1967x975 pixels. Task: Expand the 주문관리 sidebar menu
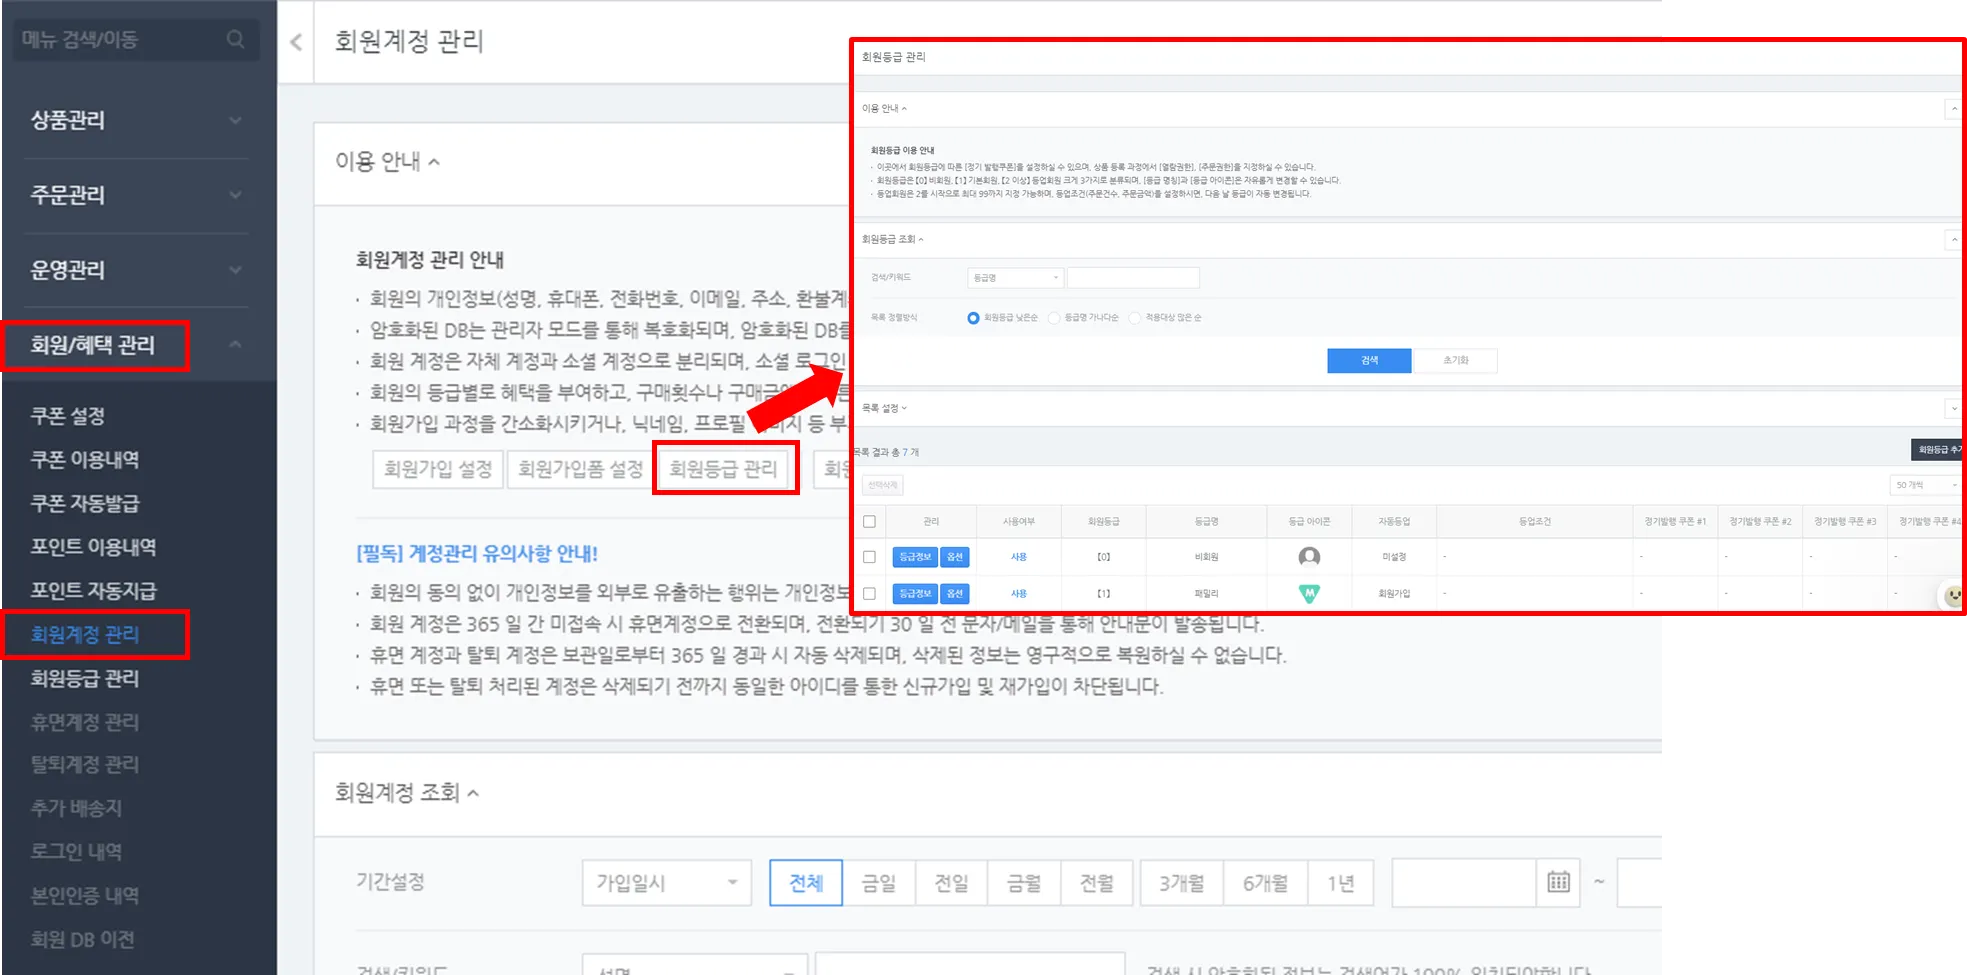[138, 195]
